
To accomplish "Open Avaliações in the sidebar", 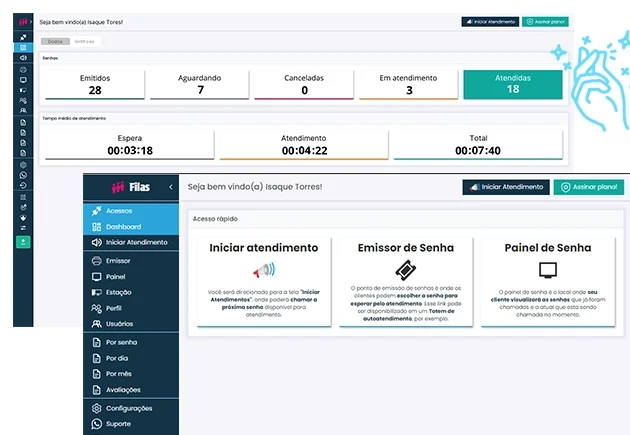I will [x=123, y=390].
